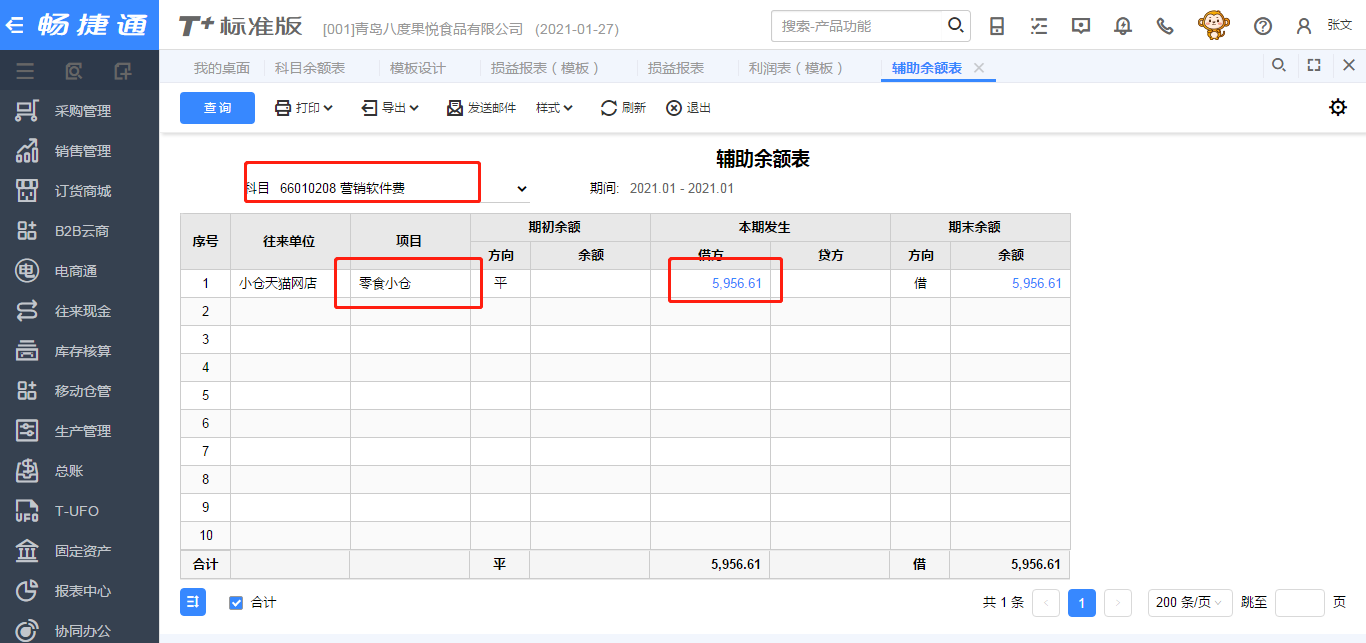The width and height of the screenshot is (1366, 643).
Task: Open ending balance 5,956.61 link in row 1
Action: coord(1037,283)
